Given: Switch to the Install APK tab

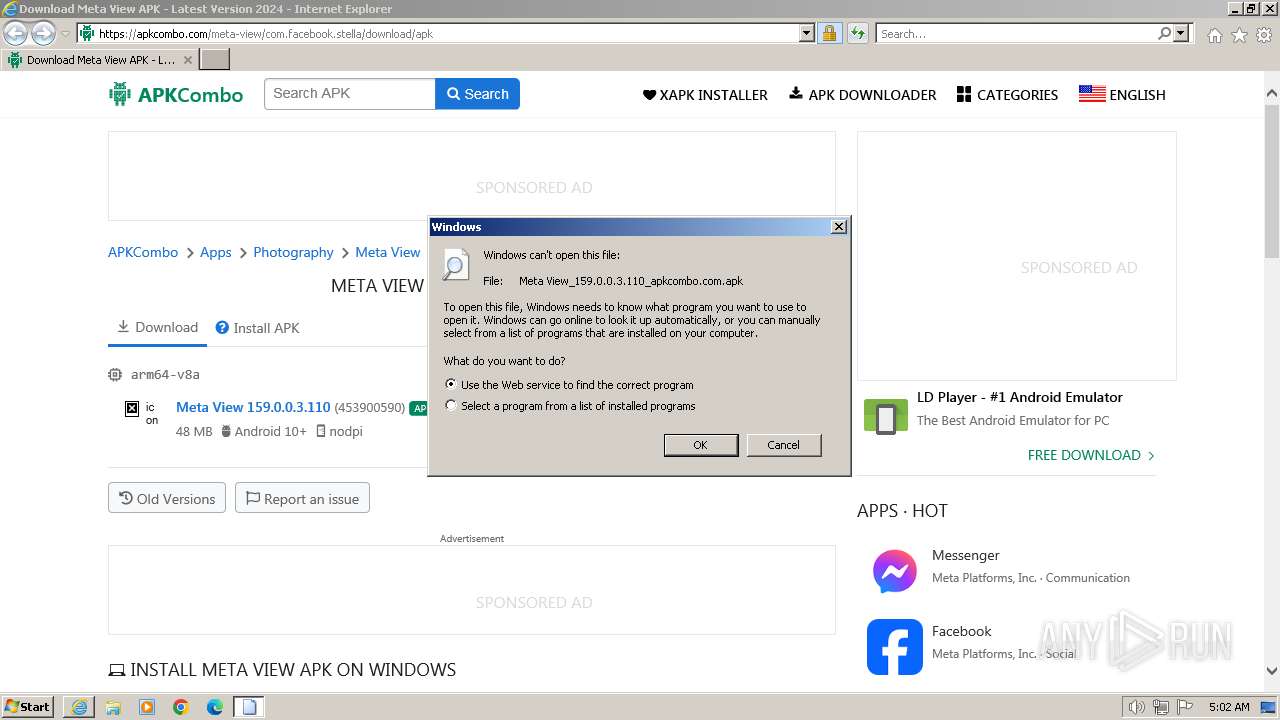Looking at the screenshot, I should coord(258,328).
